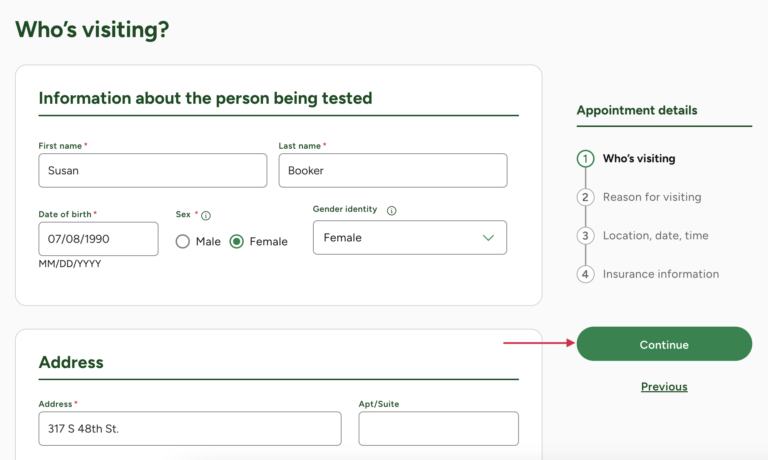The image size is (768, 460).
Task: Click the Apt/Suite input field
Action: 438,428
